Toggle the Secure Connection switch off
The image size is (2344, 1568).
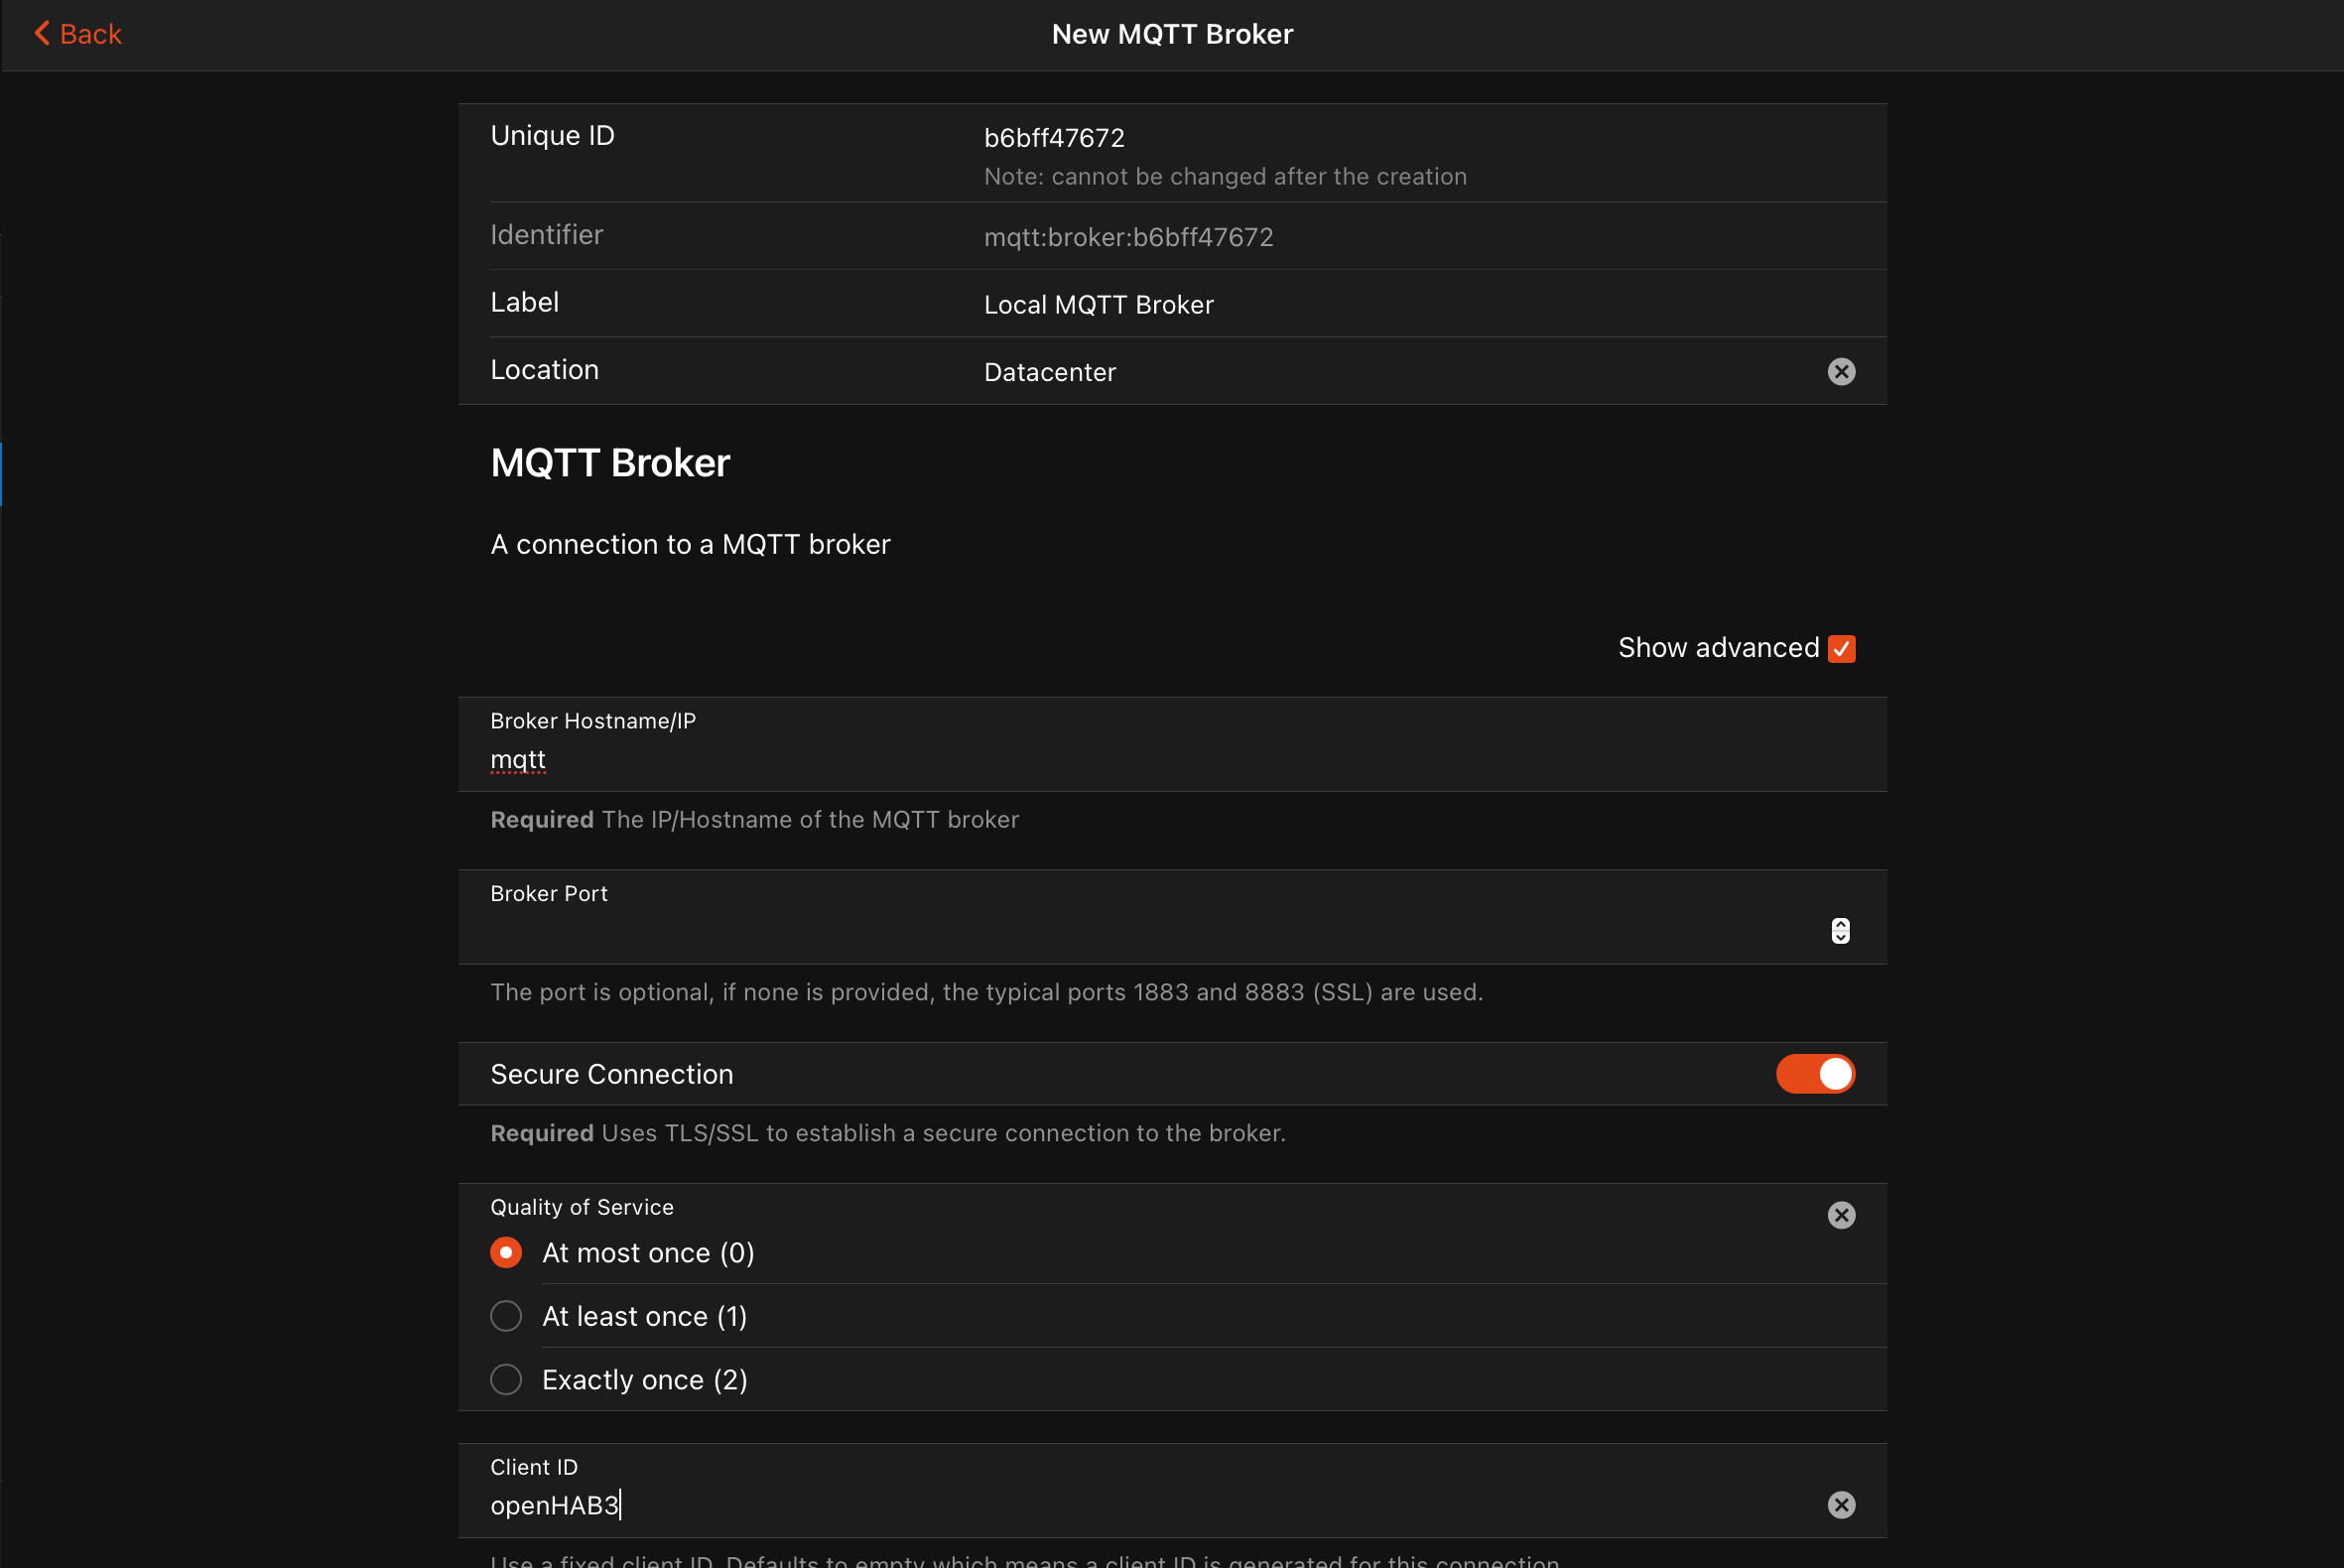[x=1814, y=1074]
